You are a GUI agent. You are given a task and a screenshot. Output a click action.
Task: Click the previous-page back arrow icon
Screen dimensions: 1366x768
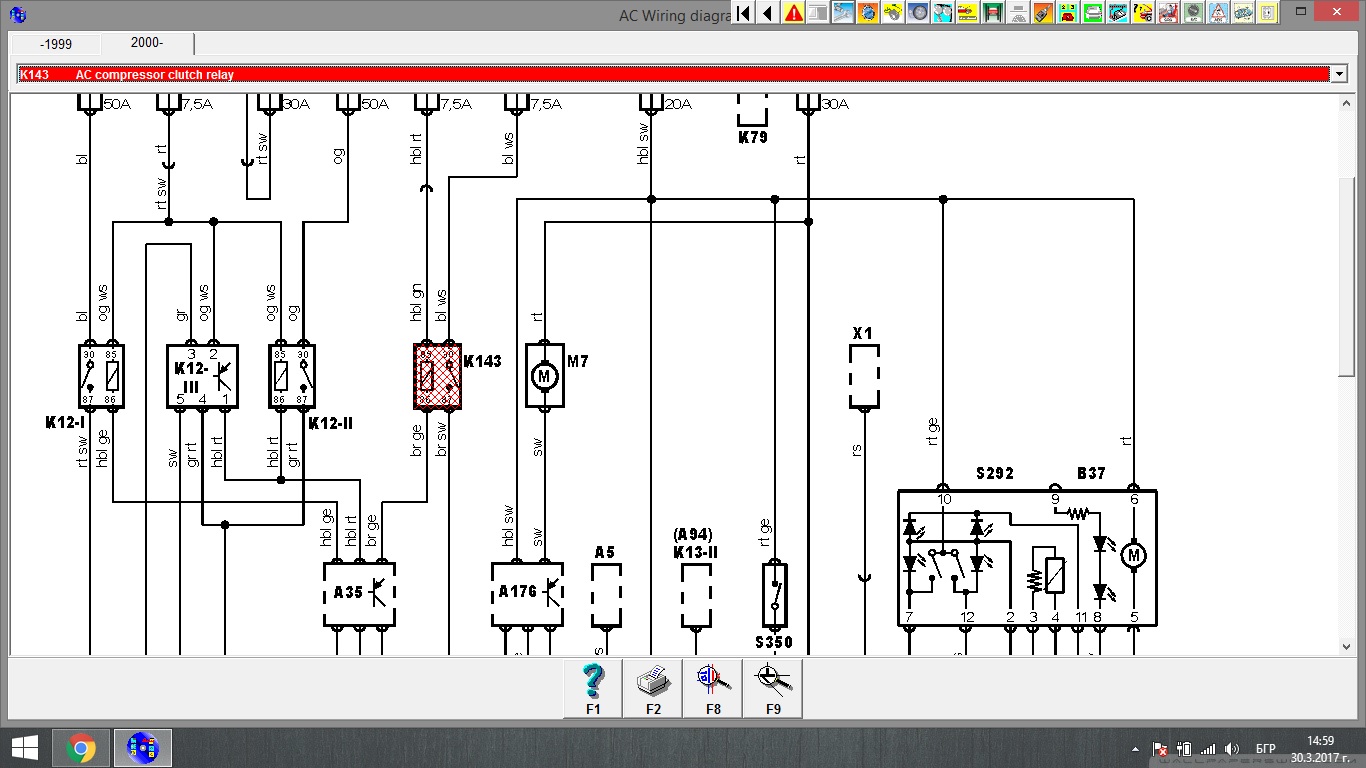[768, 13]
